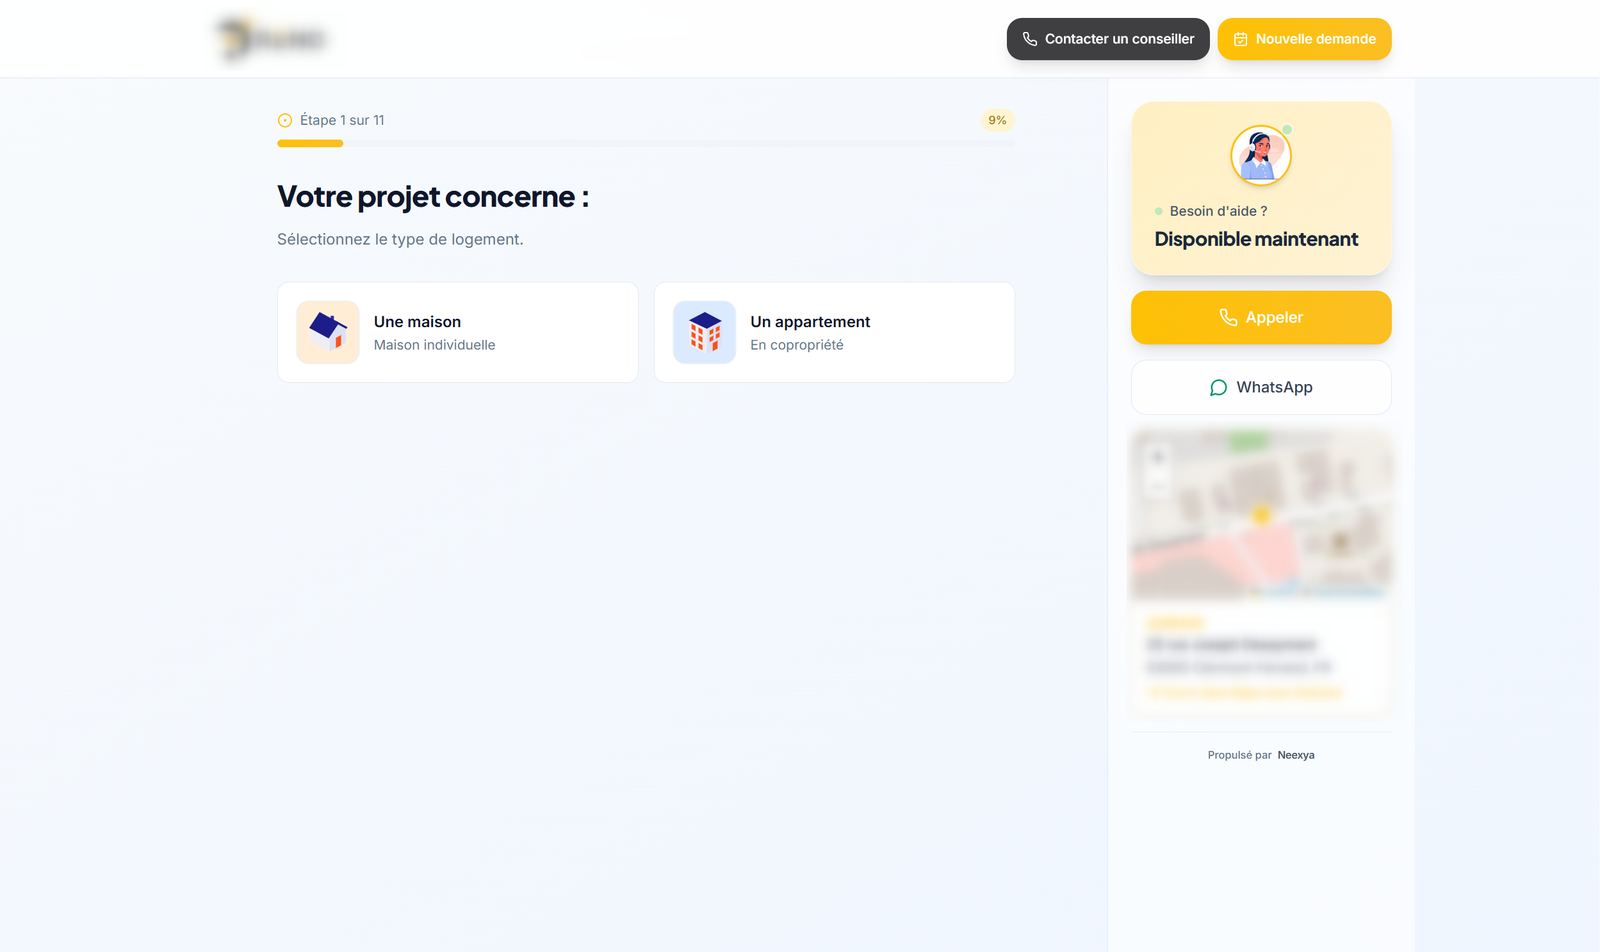Image resolution: width=1600 pixels, height=952 pixels.
Task: Click the Disponible maintenant help card
Action: [1261, 188]
